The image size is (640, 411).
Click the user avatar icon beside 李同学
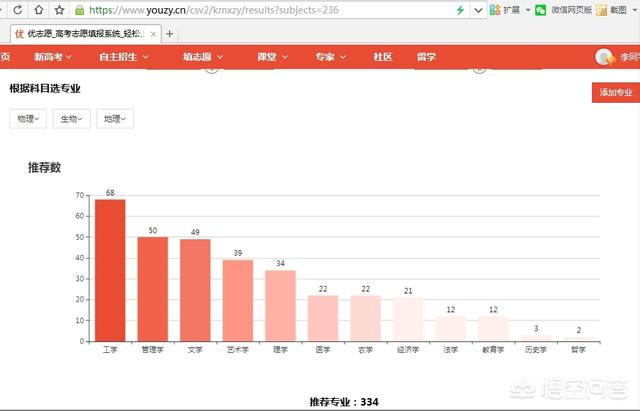[x=604, y=57]
